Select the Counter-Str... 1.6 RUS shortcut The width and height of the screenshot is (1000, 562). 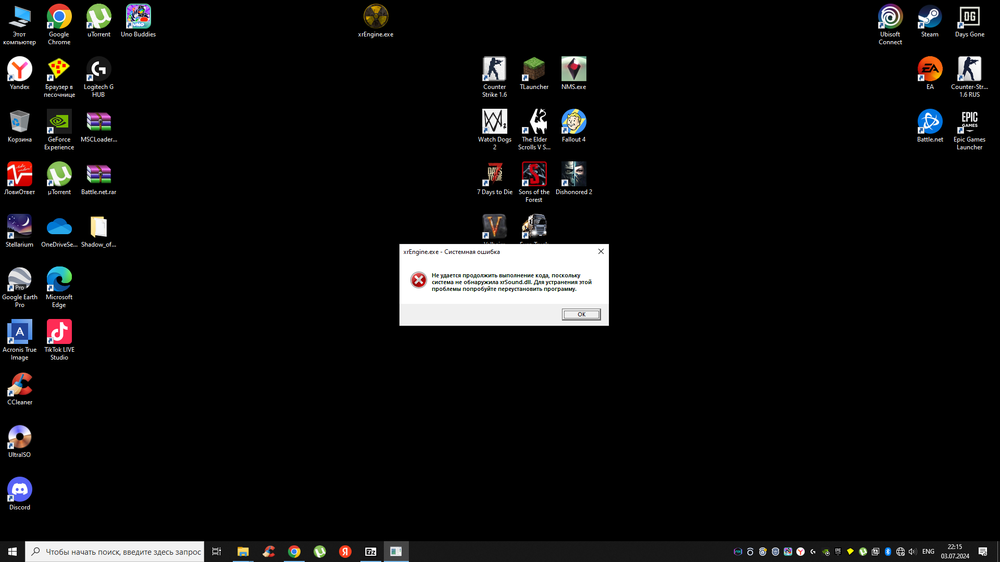(969, 77)
